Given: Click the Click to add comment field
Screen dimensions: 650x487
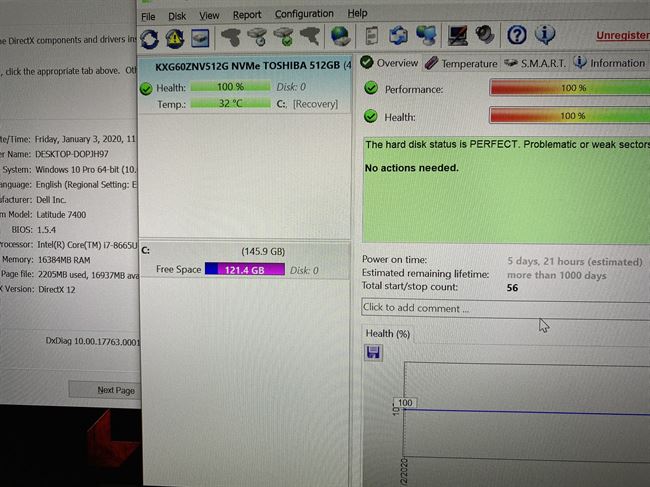Looking at the screenshot, I should click(x=505, y=308).
